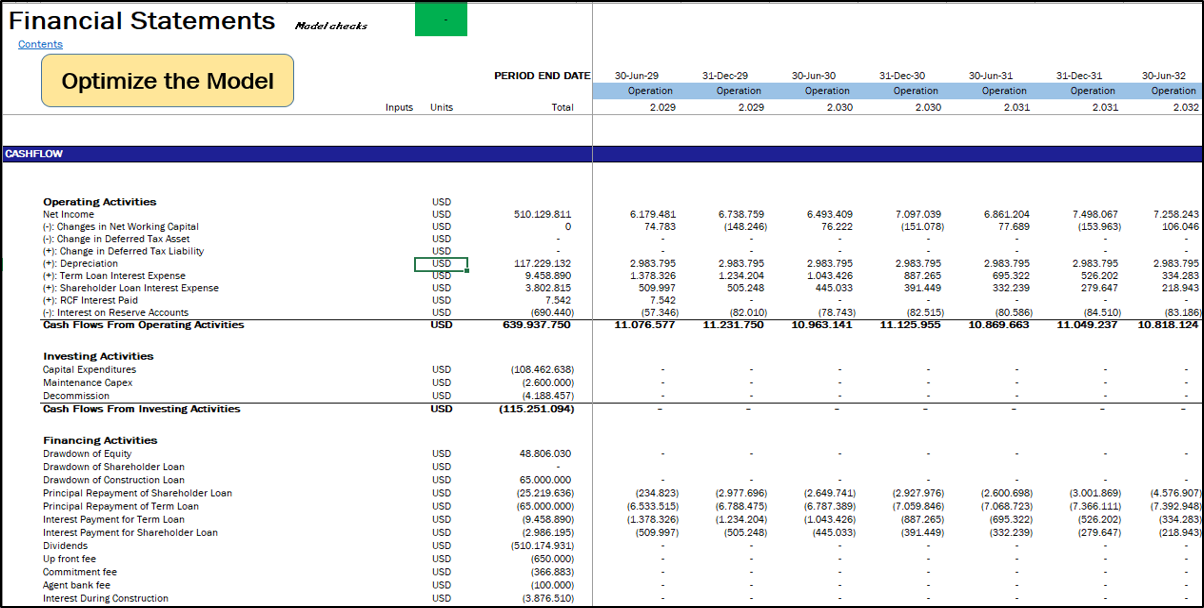This screenshot has width=1204, height=608.
Task: Select the Depreciation USD units cell
Action: pyautogui.click(x=441, y=264)
